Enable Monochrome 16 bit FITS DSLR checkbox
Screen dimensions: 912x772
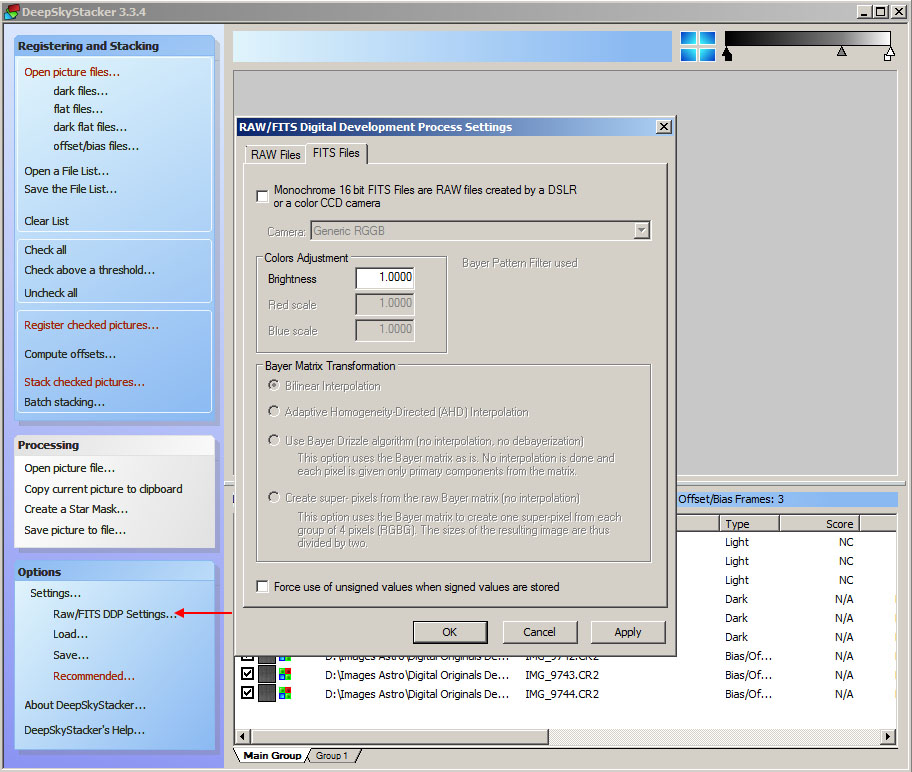(262, 196)
